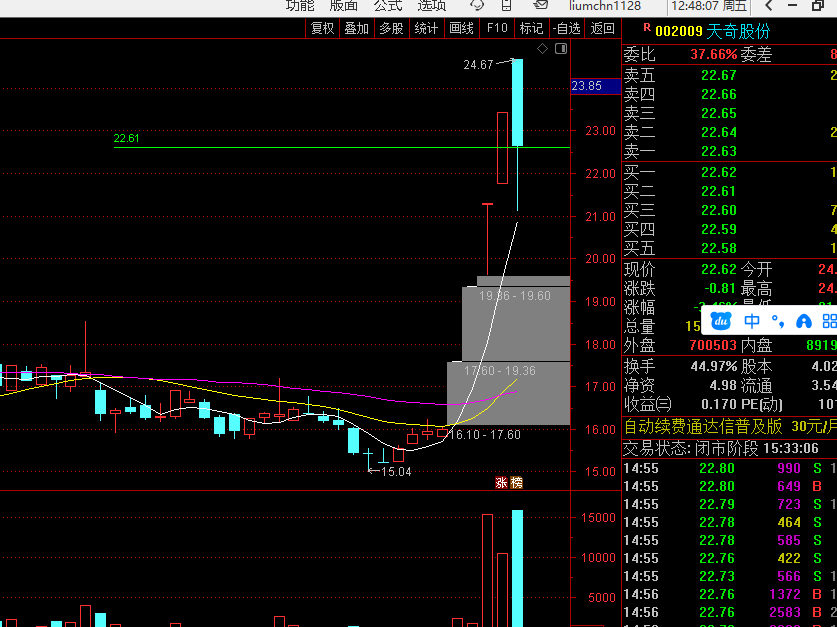Click 涨跌 value -0.81
Viewport: 837px width, 627px height.
[720, 288]
